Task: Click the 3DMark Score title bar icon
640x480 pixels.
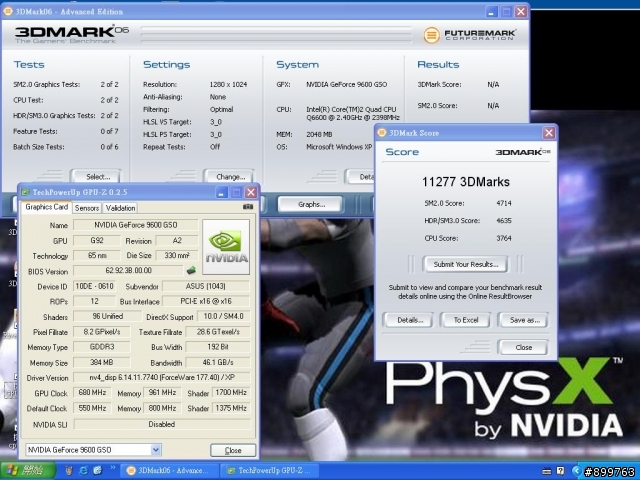Action: [382, 133]
